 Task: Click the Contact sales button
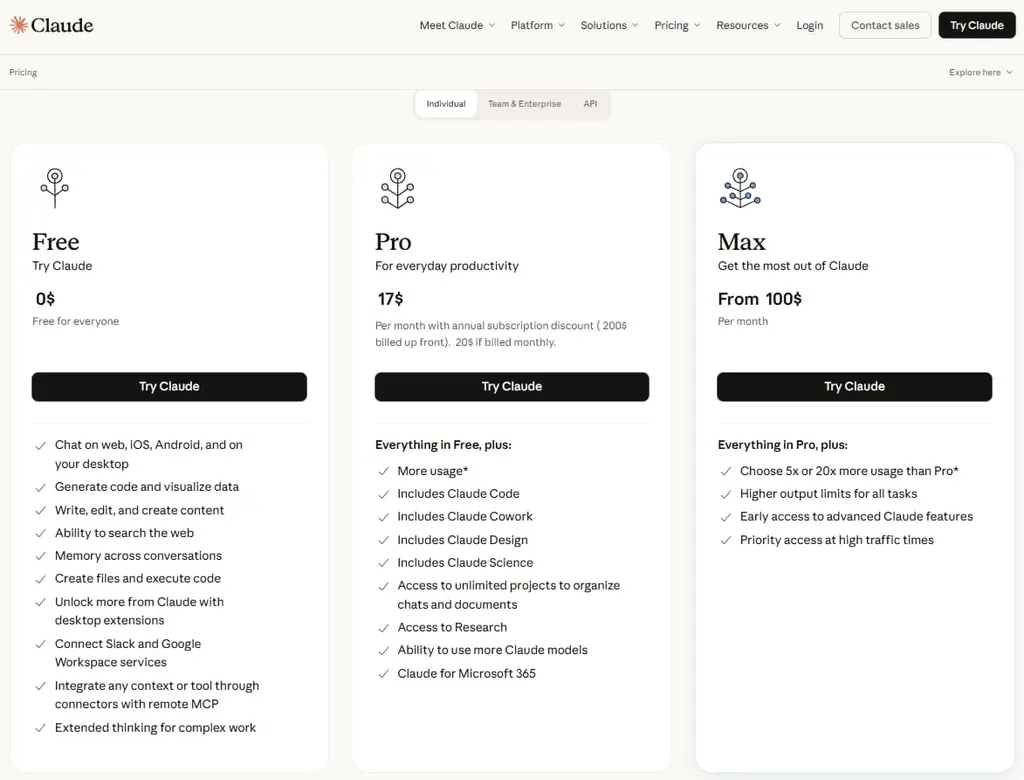click(x=885, y=25)
